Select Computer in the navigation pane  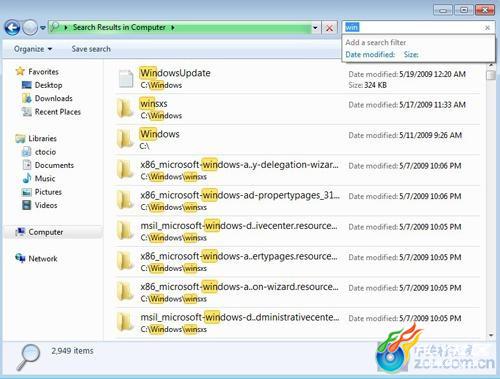coord(46,232)
